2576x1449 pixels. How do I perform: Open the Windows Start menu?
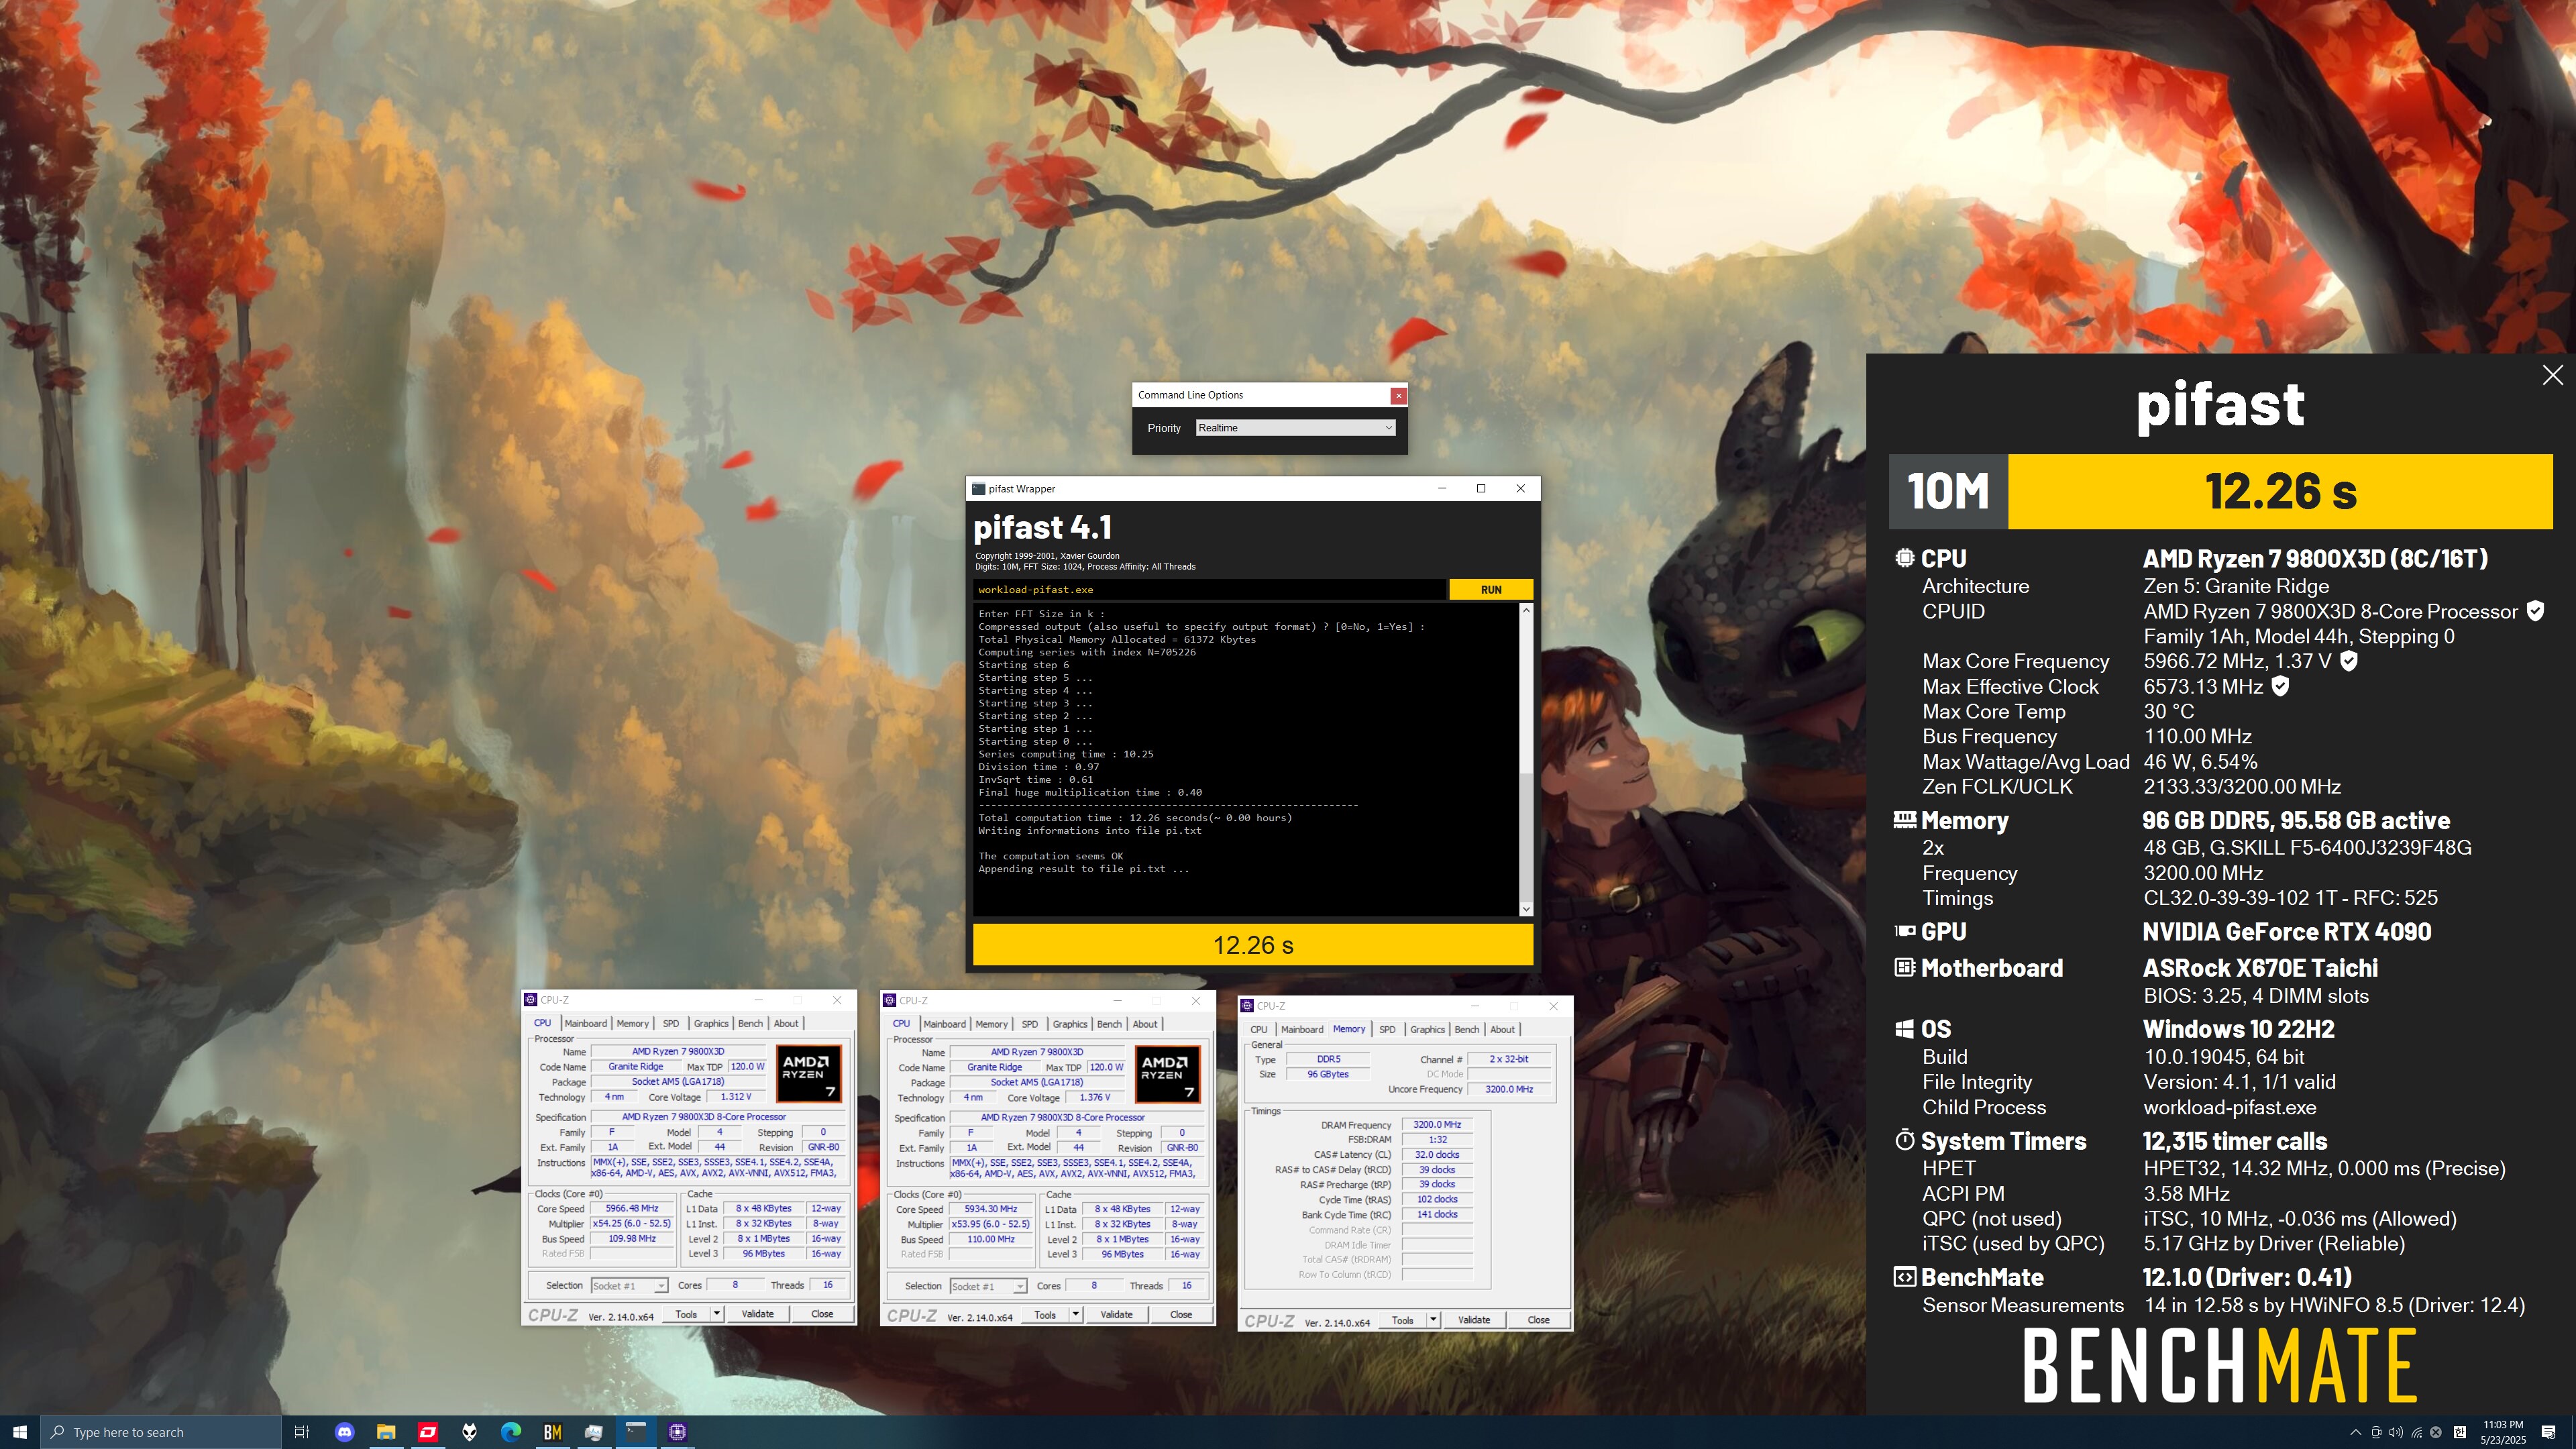20,1432
